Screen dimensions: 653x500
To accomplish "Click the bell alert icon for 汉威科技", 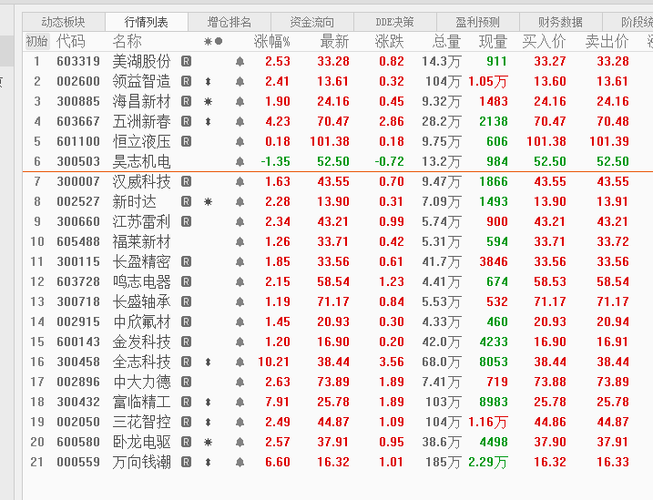I will [x=240, y=182].
